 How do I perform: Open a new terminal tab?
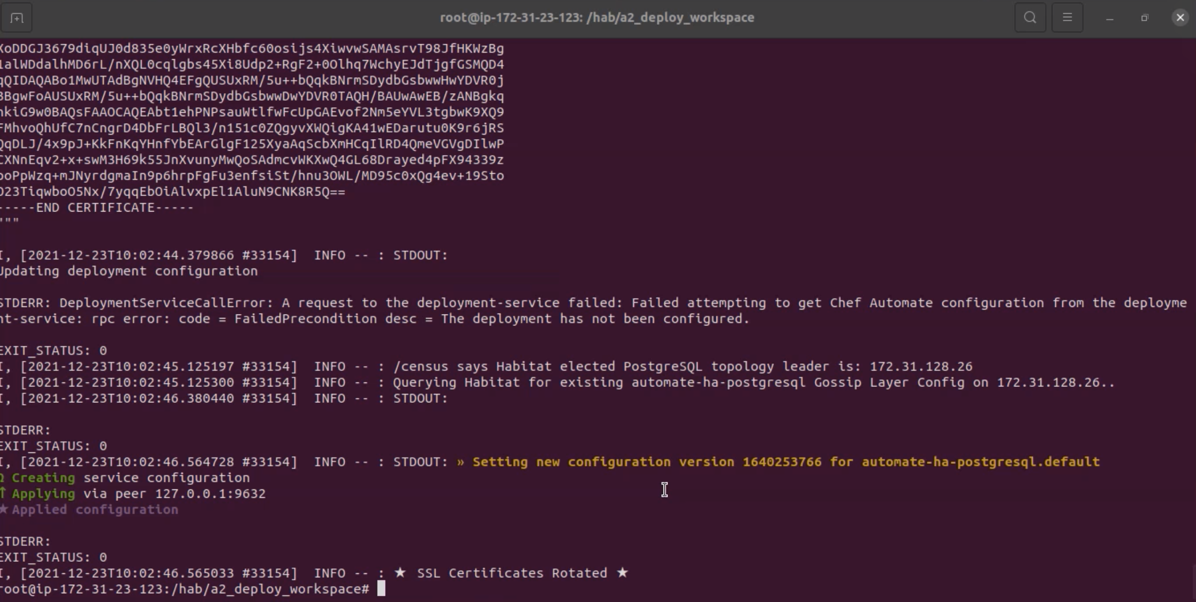coord(17,18)
